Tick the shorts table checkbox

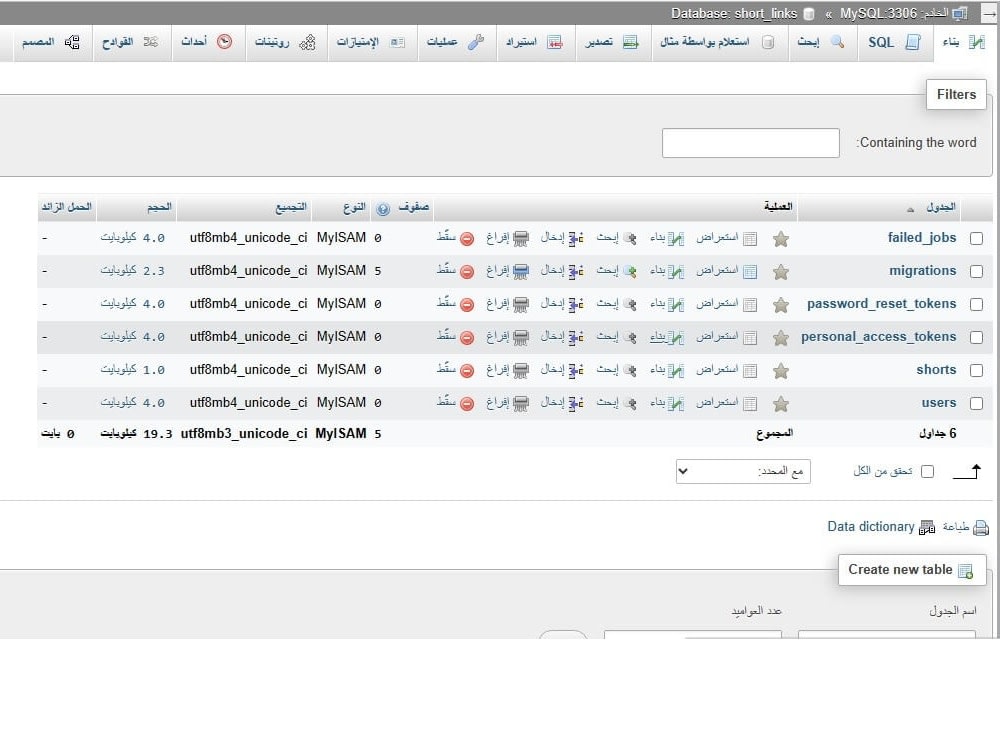976,371
